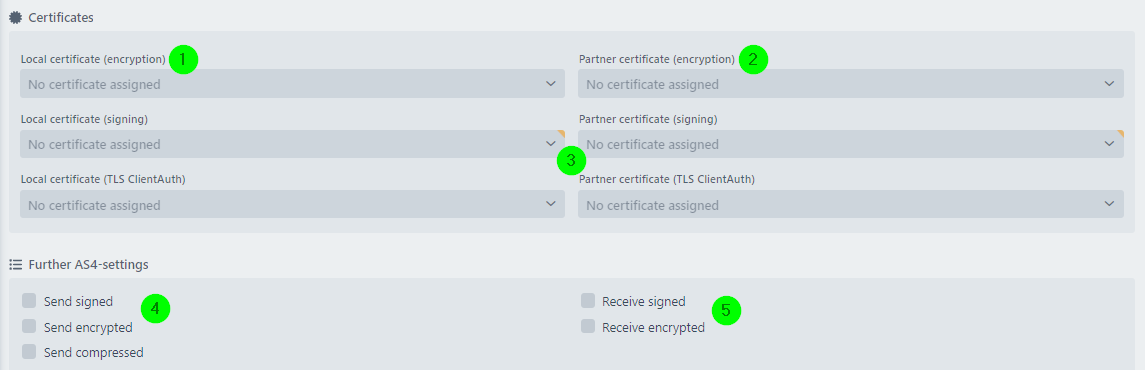This screenshot has height=370, width=1145.
Task: Enable the Receive signed checkbox
Action: (x=588, y=301)
